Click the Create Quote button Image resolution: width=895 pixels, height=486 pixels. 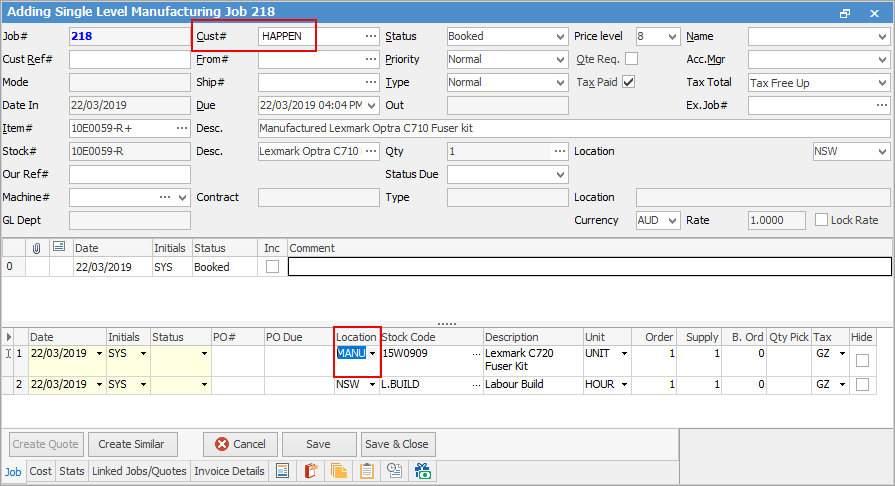point(46,444)
